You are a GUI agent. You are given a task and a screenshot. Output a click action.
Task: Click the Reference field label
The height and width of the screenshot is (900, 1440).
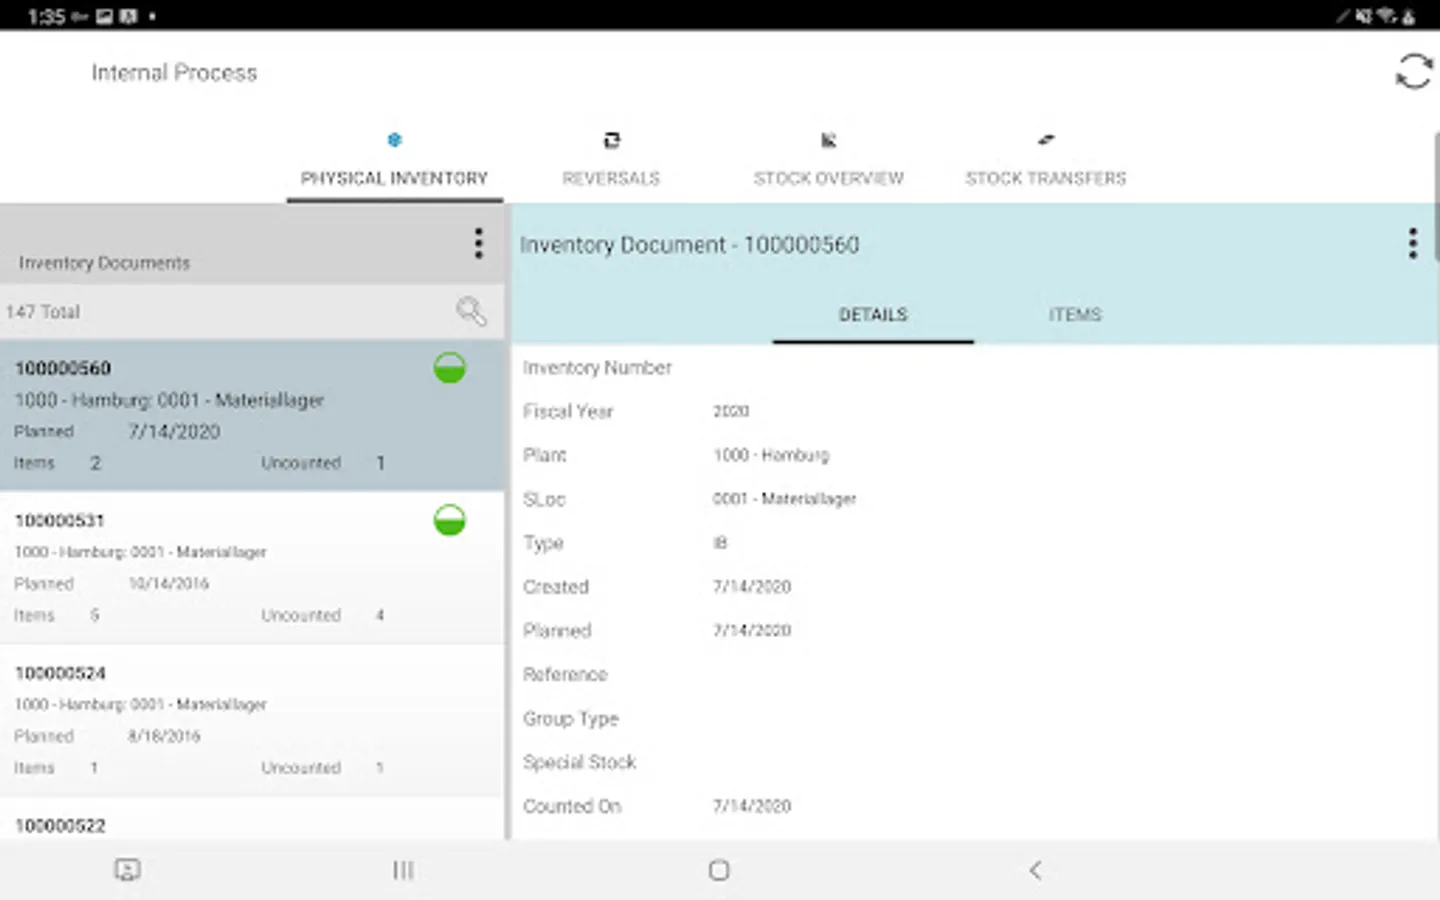565,674
